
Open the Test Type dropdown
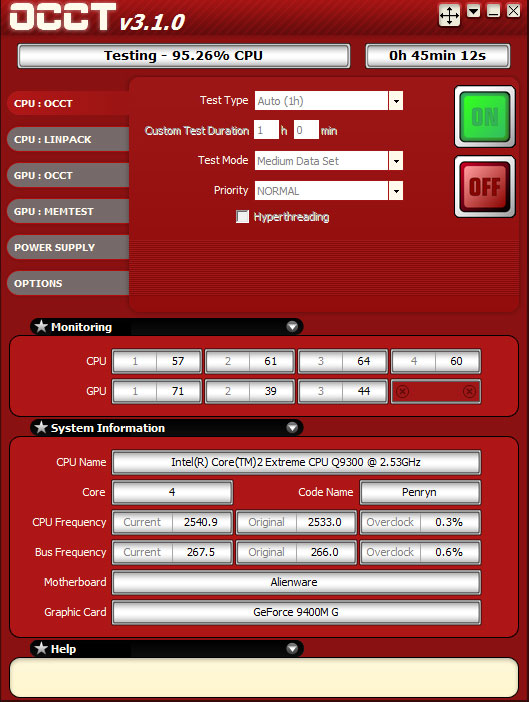pos(396,101)
